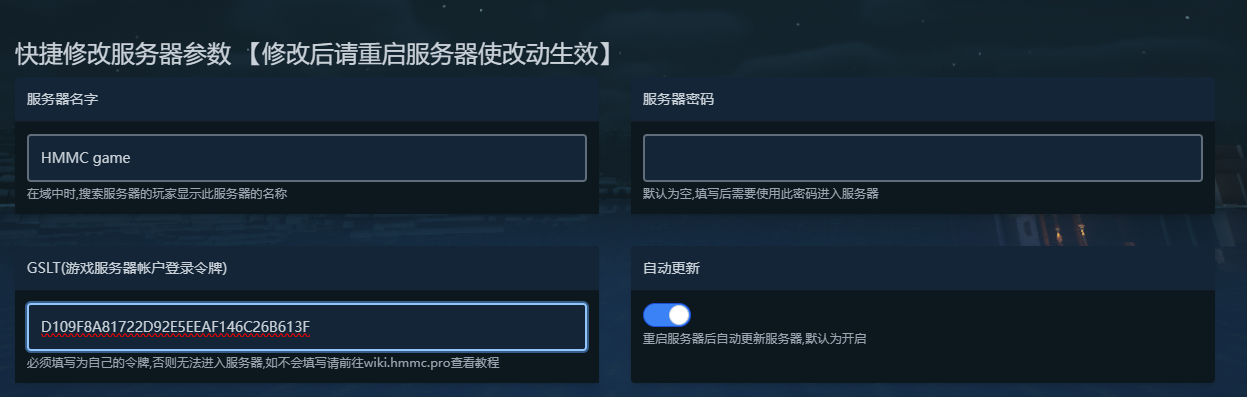Click the blue track of the 自动更新 switch
Image resolution: width=1247 pixels, height=397 pixels.
pyautogui.click(x=655, y=315)
